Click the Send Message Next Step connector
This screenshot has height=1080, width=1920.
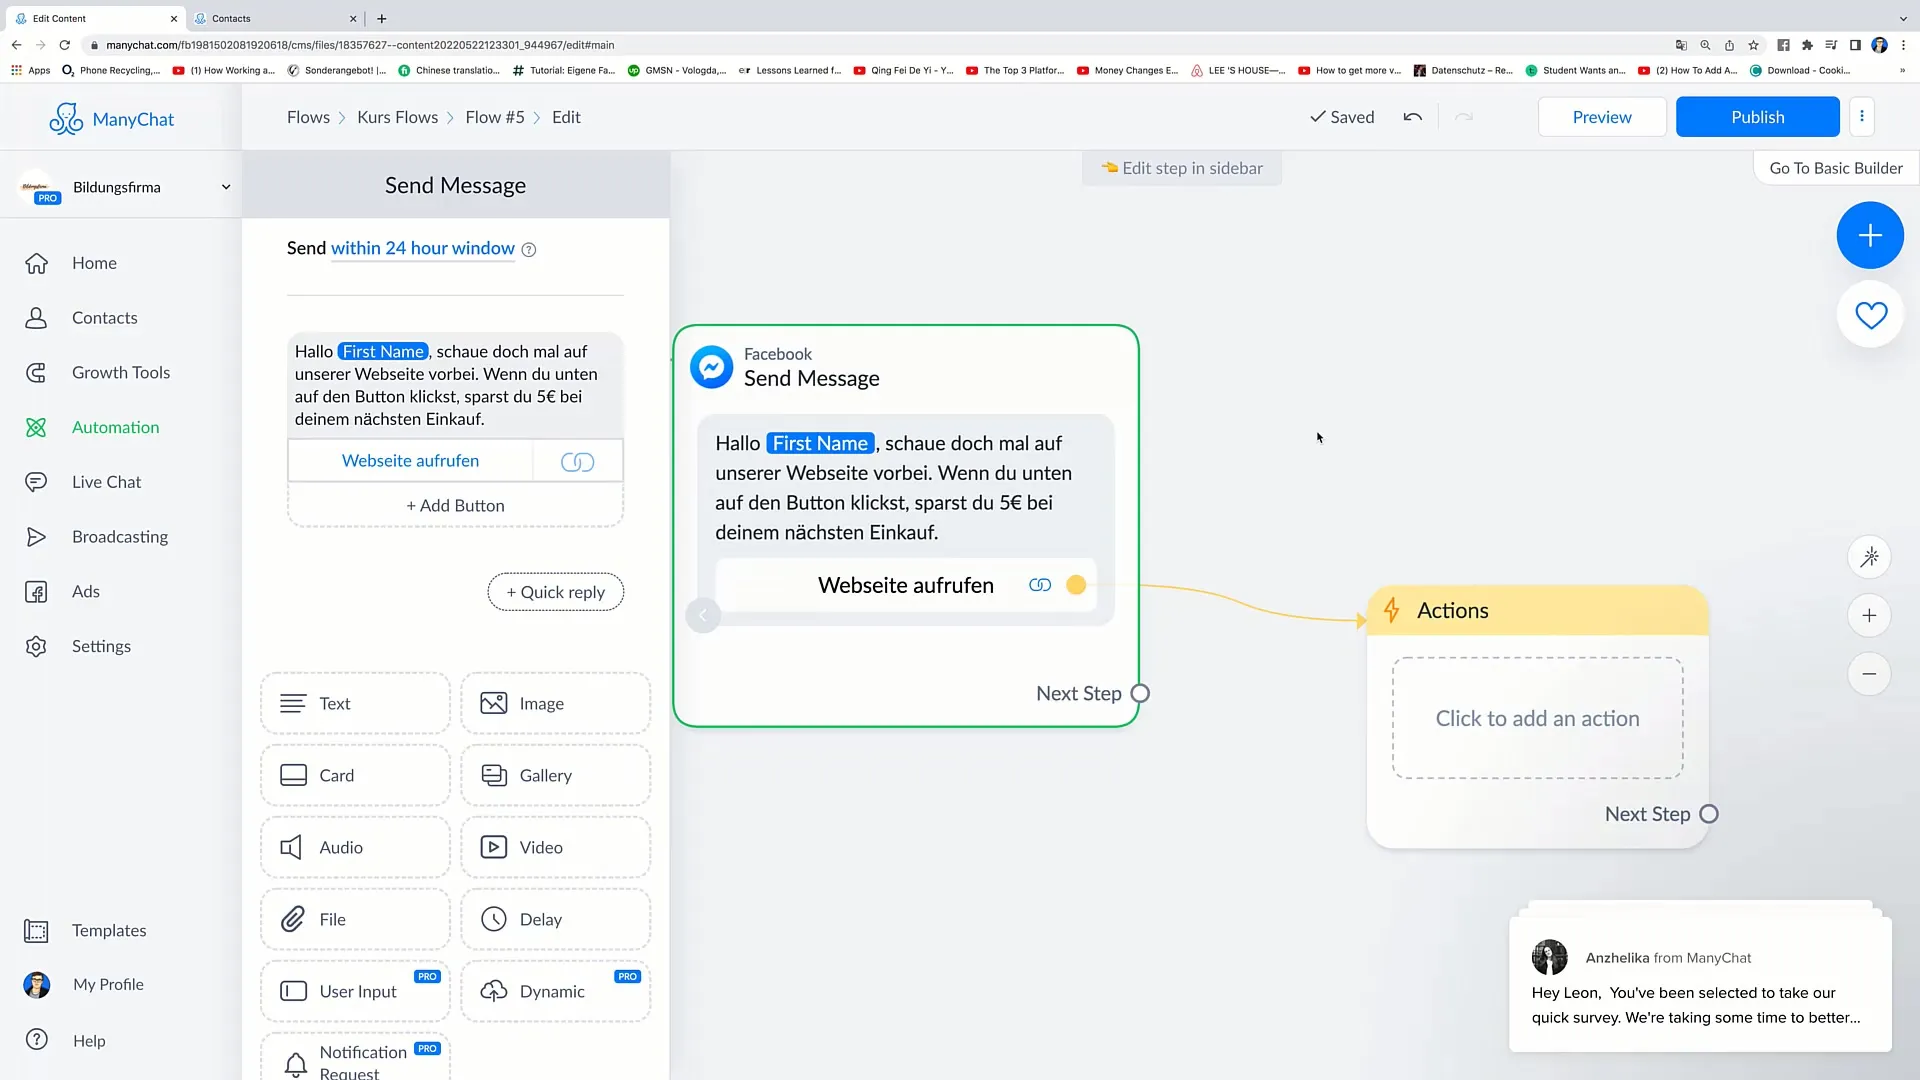[x=1140, y=694]
